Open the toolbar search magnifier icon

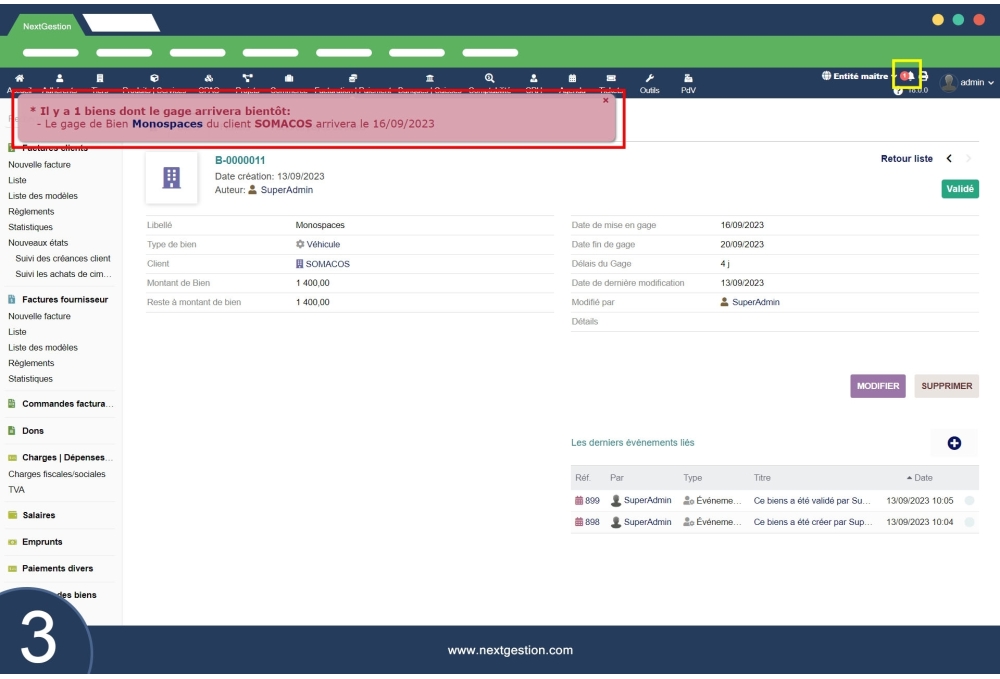click(x=488, y=76)
